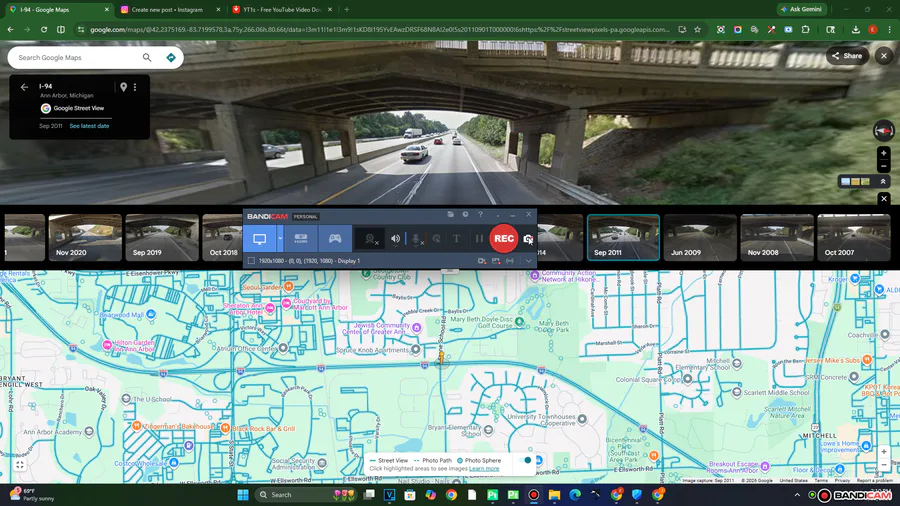Screen dimensions: 900x506
Task: Click the Briarwood Mall map marker
Action: pyautogui.click(x=151, y=314)
